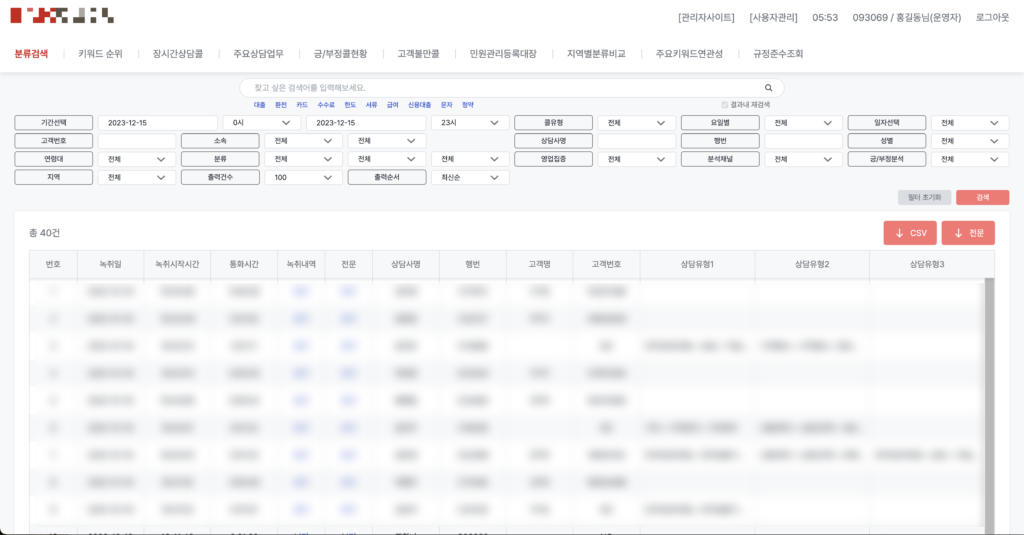Download results with the CSV button
The image size is (1024, 535).
[909, 233]
